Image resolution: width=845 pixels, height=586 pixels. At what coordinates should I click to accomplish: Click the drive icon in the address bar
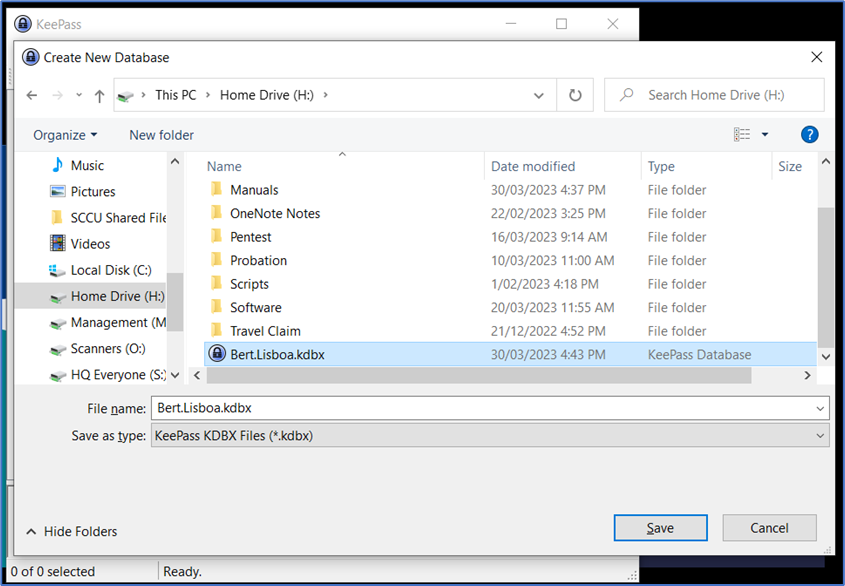126,96
